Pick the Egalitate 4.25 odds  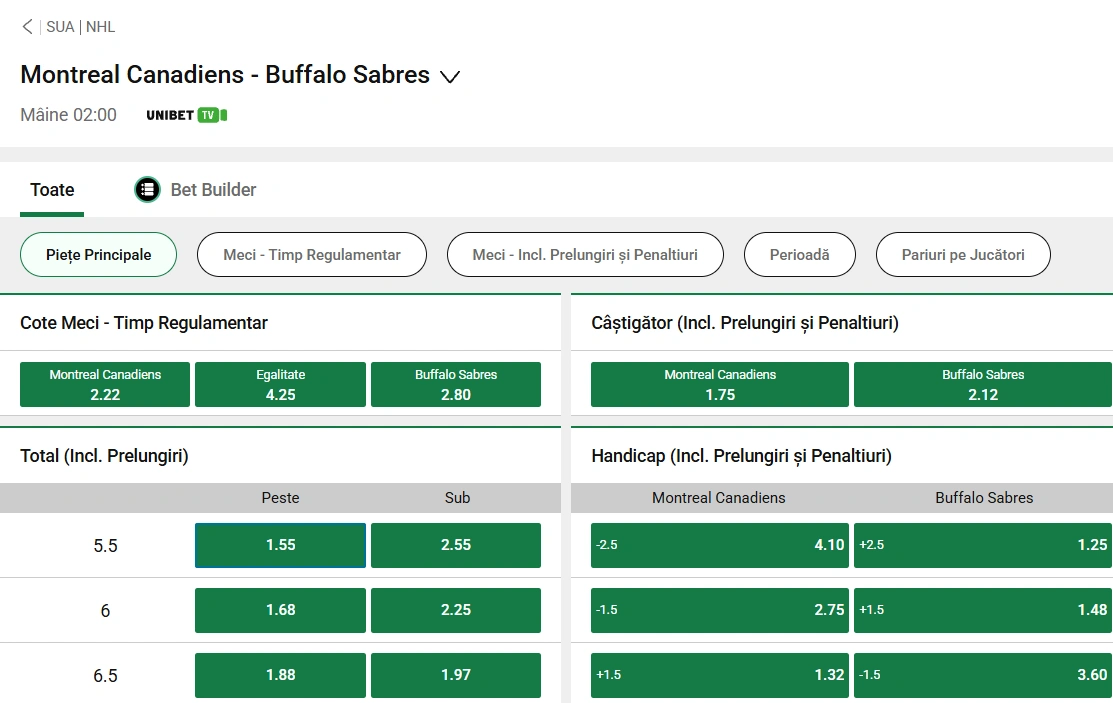[280, 385]
